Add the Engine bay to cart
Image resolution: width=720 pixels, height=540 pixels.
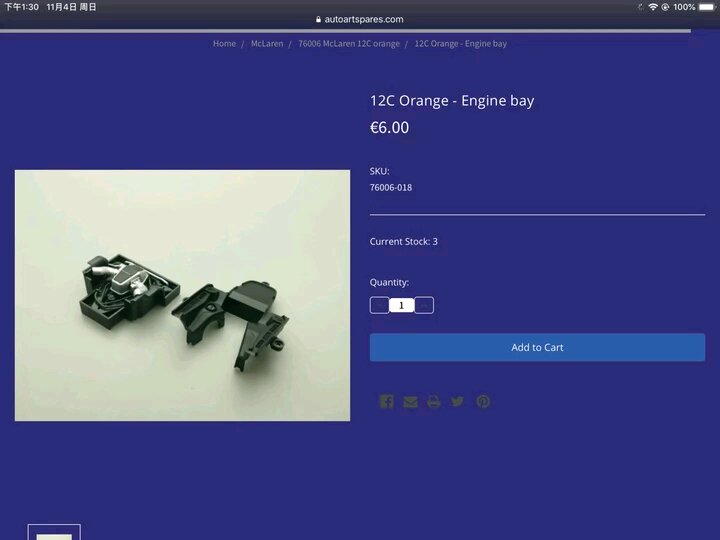[x=537, y=348]
